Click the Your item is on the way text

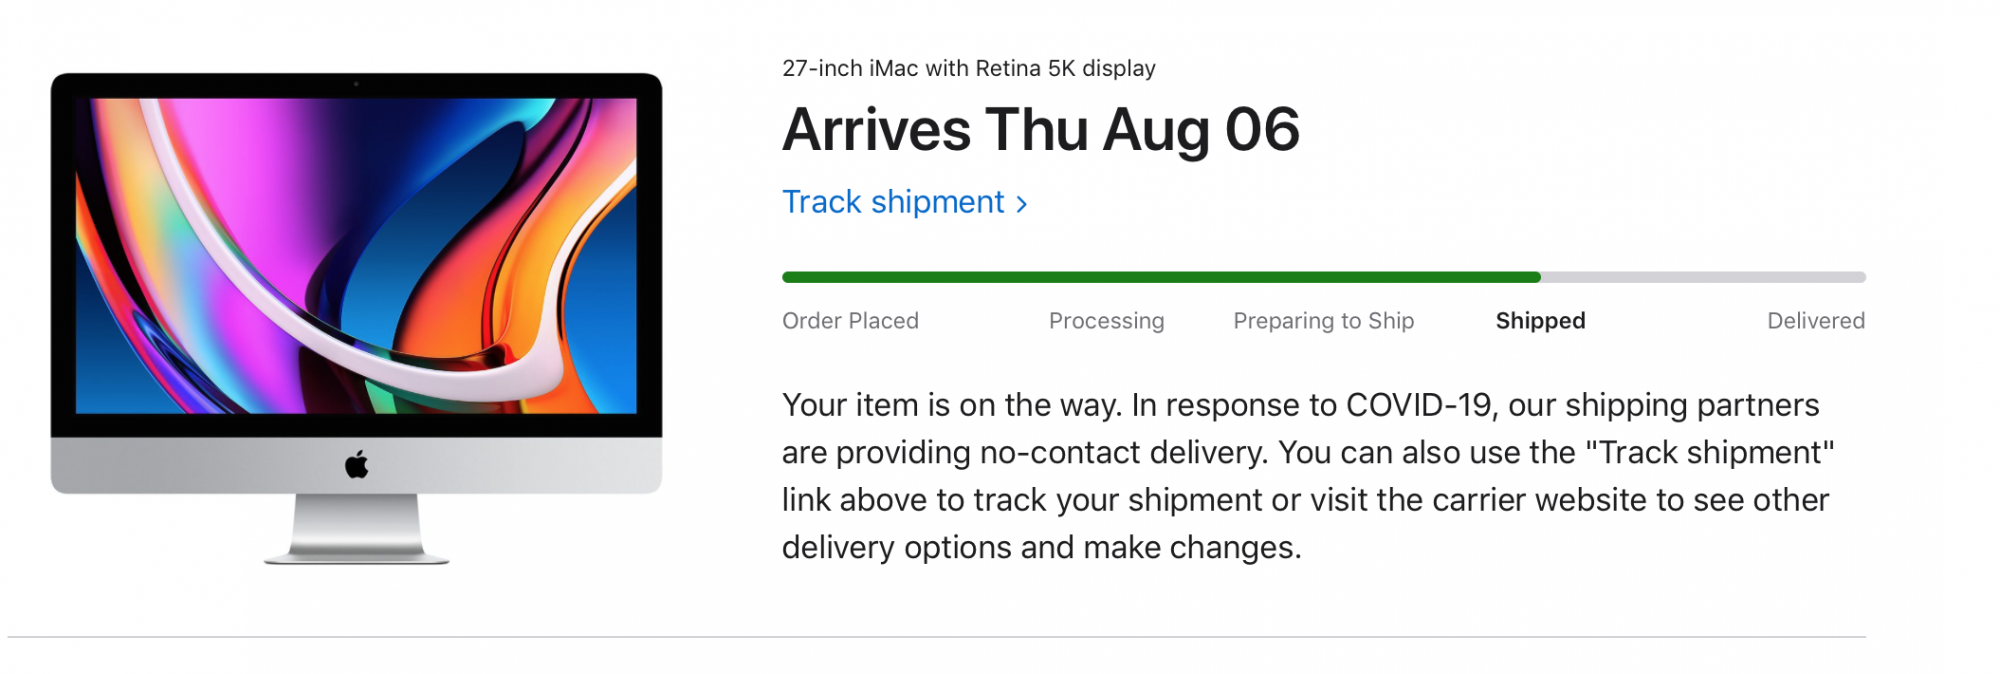pyautogui.click(x=950, y=405)
